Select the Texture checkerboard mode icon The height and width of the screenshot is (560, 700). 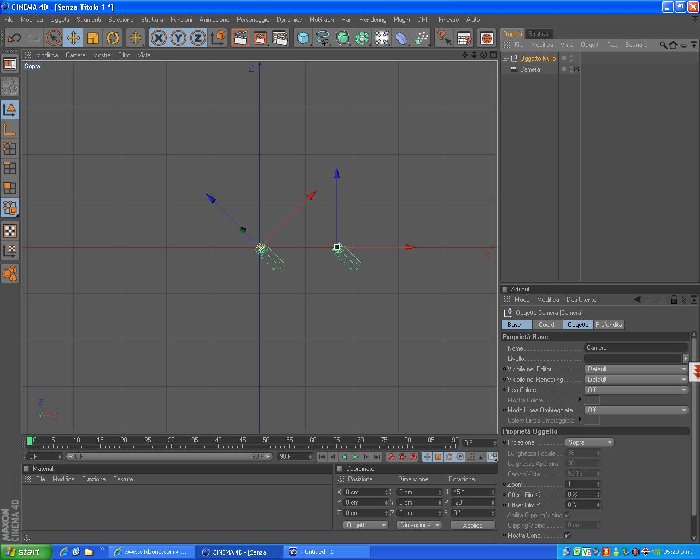tap(9, 231)
